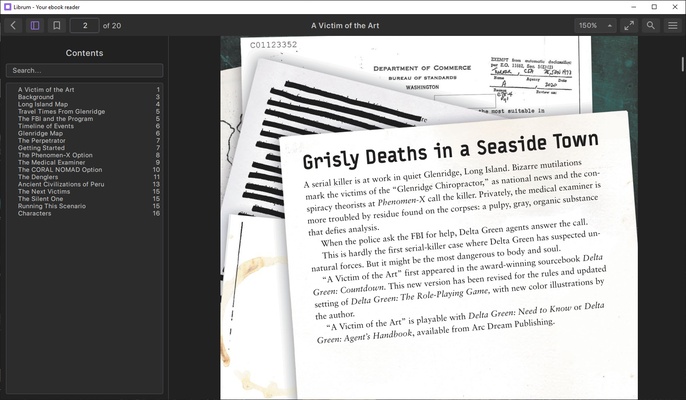Open the bookmarks icon in toolbar

click(57, 25)
